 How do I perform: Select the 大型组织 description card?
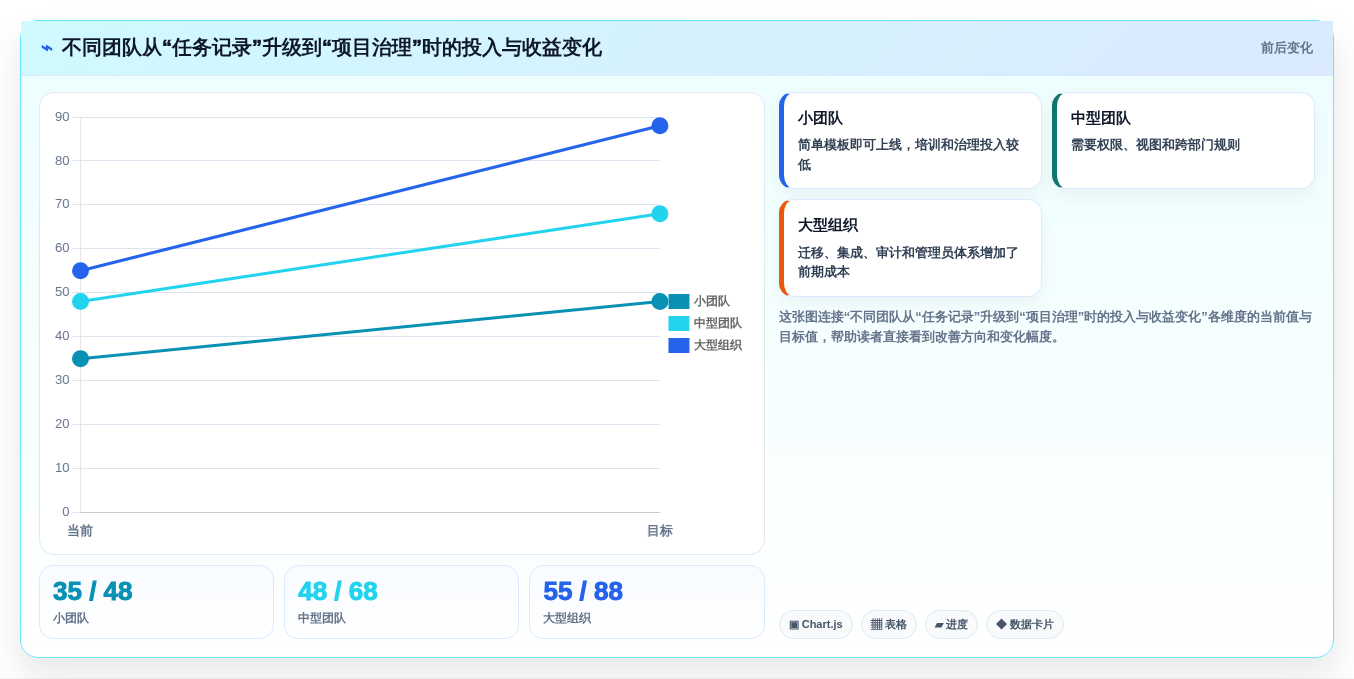[x=910, y=248]
